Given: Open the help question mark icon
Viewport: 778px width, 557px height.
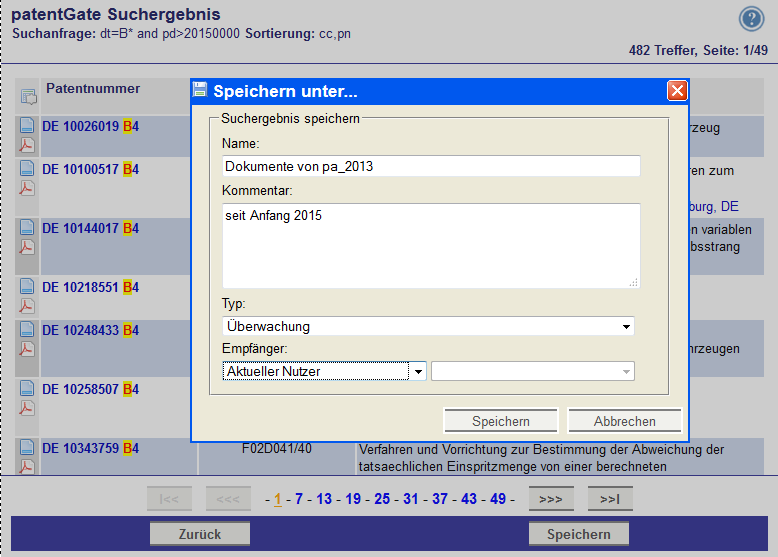Looking at the screenshot, I should 751,19.
